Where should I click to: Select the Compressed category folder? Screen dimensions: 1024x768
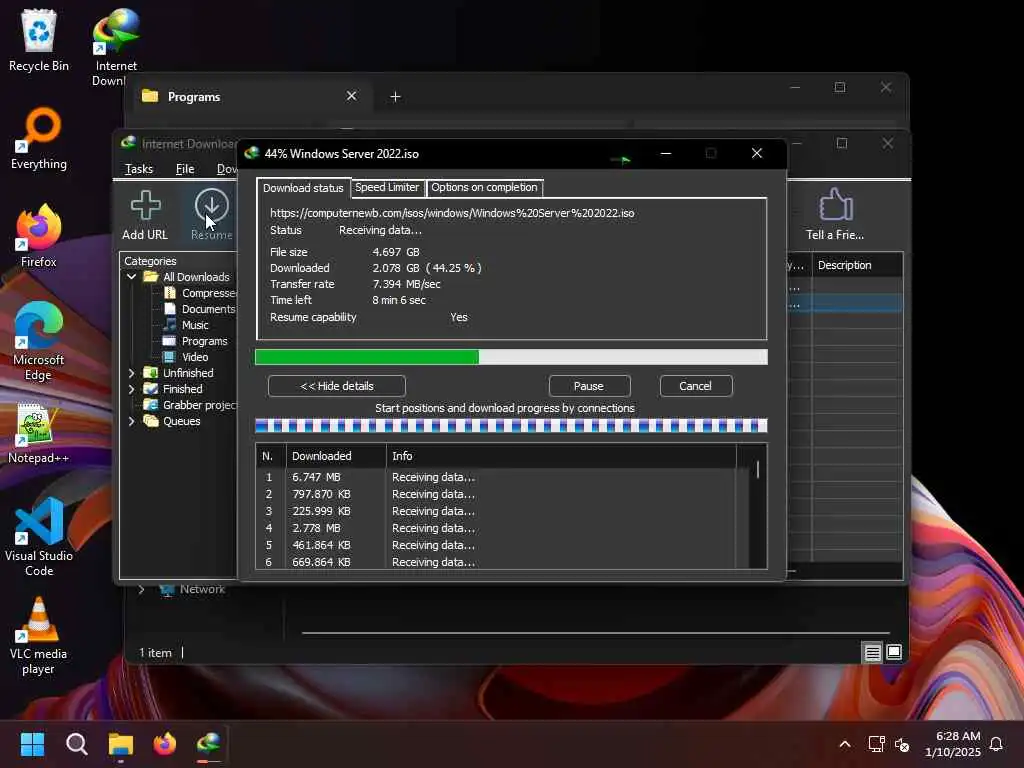[x=202, y=293]
